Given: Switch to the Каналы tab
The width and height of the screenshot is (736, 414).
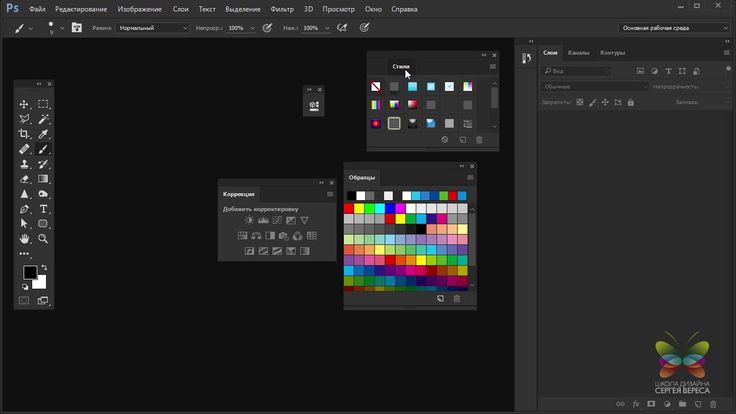Looking at the screenshot, I should pyautogui.click(x=578, y=52).
